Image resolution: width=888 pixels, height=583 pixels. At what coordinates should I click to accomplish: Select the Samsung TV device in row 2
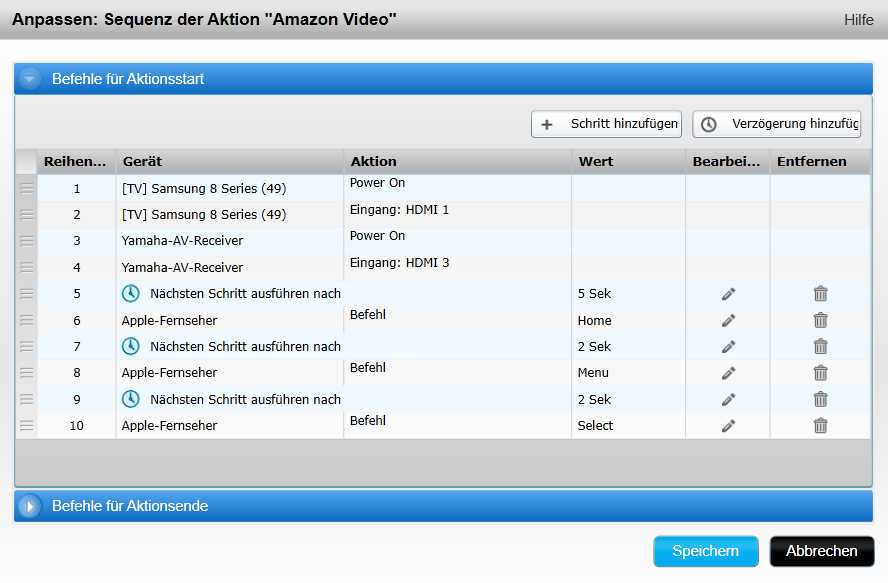tap(204, 215)
